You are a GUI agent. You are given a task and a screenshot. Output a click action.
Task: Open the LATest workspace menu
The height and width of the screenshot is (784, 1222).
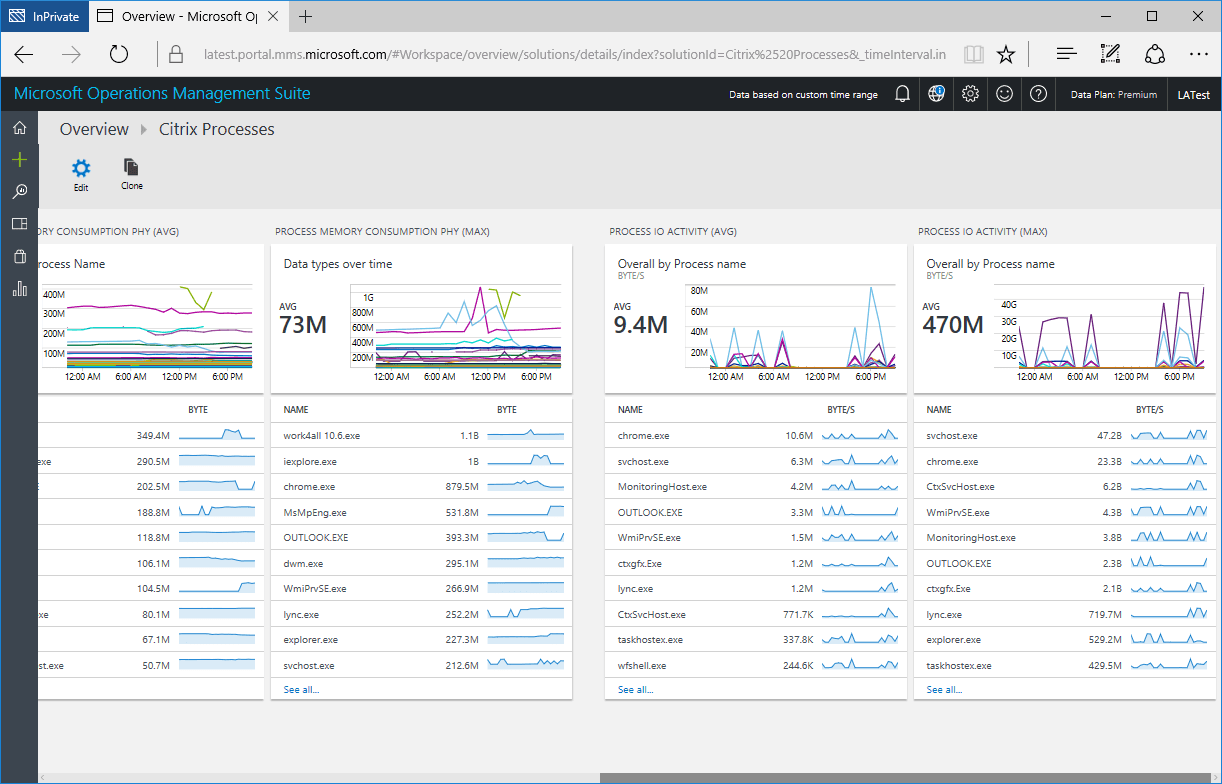tap(1193, 95)
